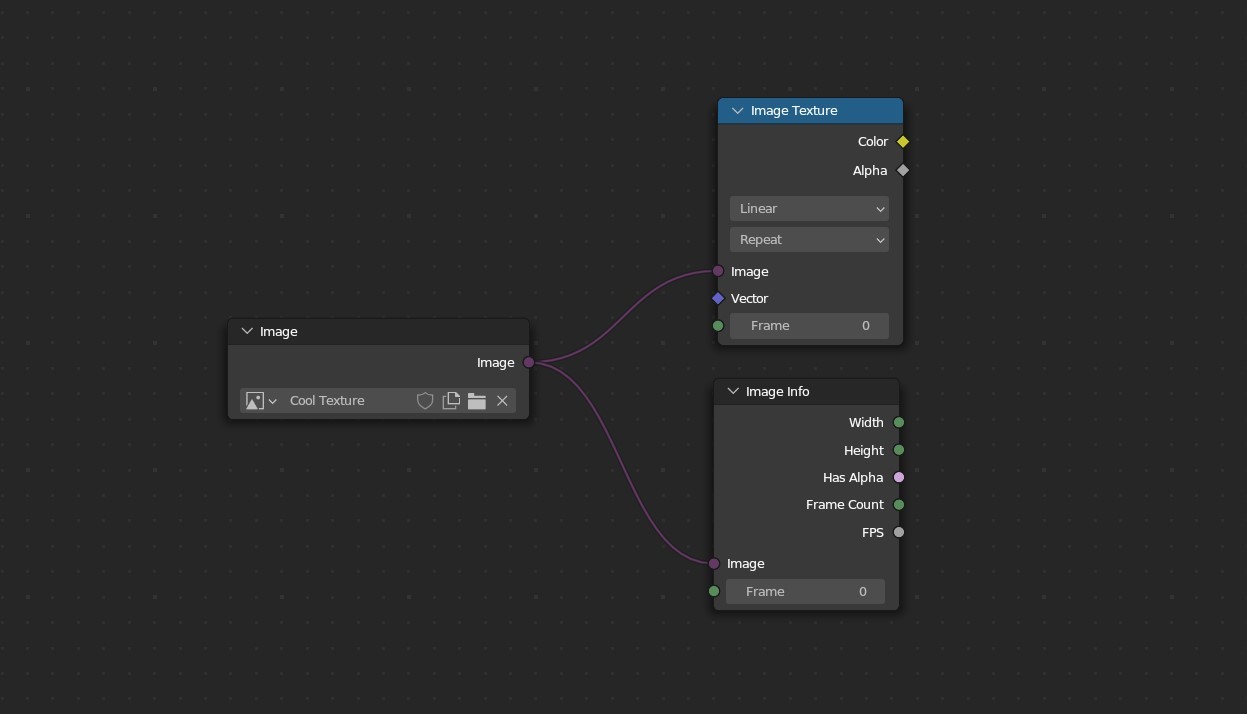Click Image output socket of Image node
Screen dimensions: 1247x714
pyautogui.click(x=529, y=363)
